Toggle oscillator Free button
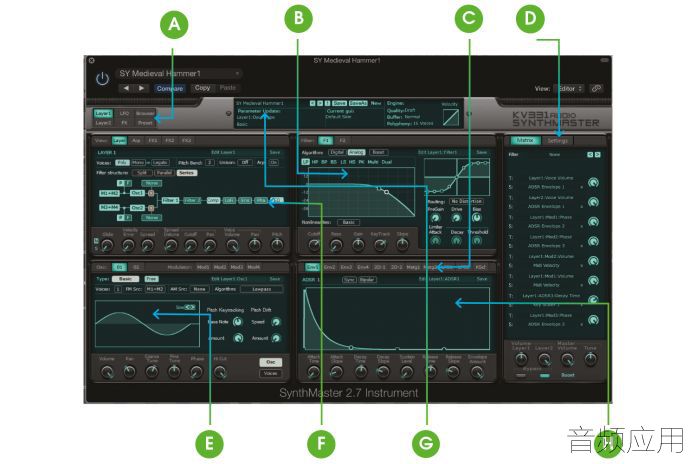This screenshot has height=464, width=696. point(151,279)
